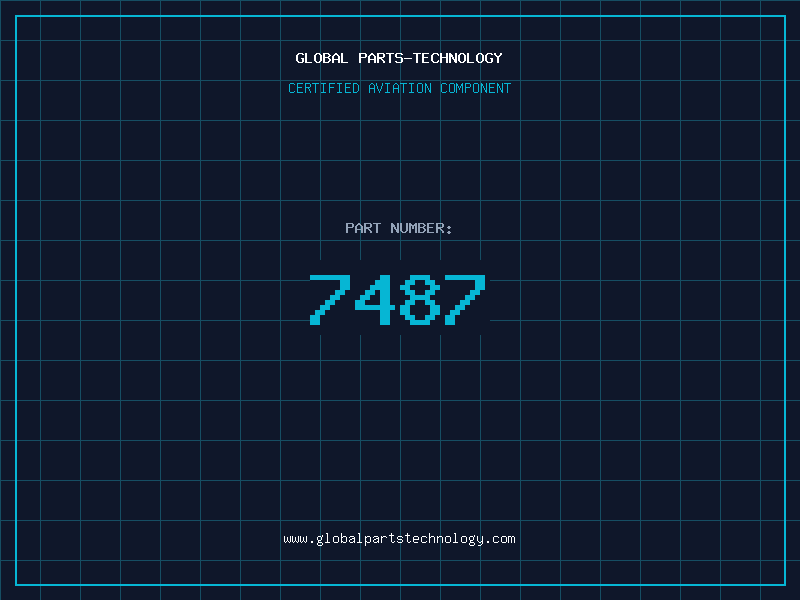Open the www.globalpartstechnology.com link

point(399,539)
